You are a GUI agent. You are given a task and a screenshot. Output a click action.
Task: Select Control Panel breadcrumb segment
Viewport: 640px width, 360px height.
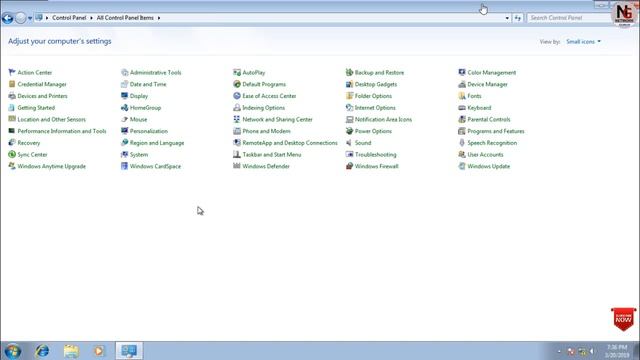(x=69, y=18)
